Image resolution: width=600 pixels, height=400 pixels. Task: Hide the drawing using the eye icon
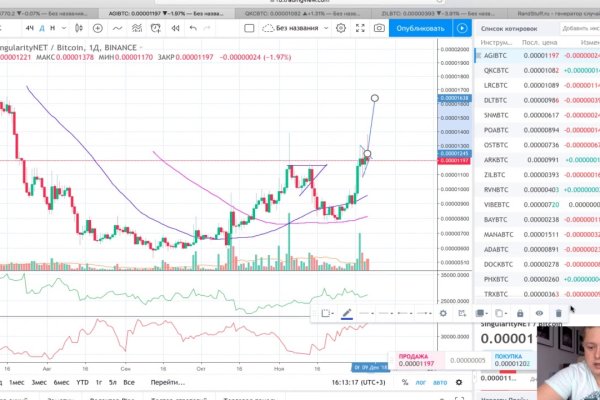tap(539, 313)
